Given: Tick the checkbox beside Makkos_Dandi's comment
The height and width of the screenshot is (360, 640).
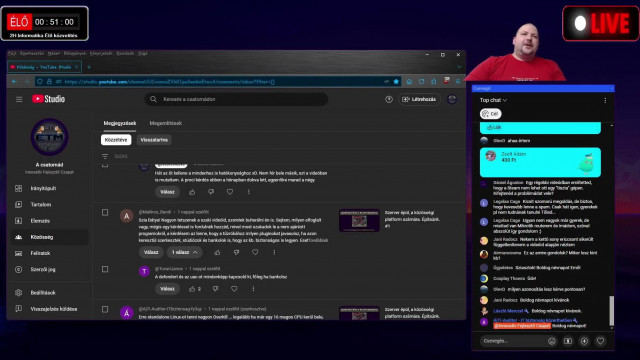Looking at the screenshot, I should pos(105,213).
